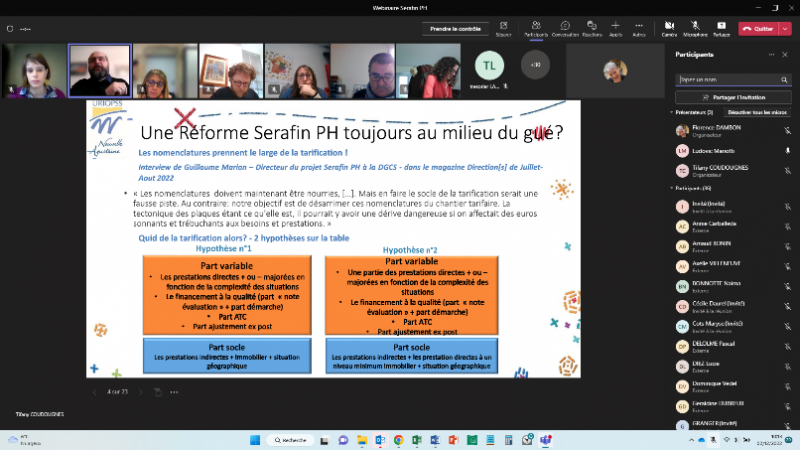
Task: Toggle mic icon for Tifany COUDOUGNES
Action: click(x=787, y=170)
